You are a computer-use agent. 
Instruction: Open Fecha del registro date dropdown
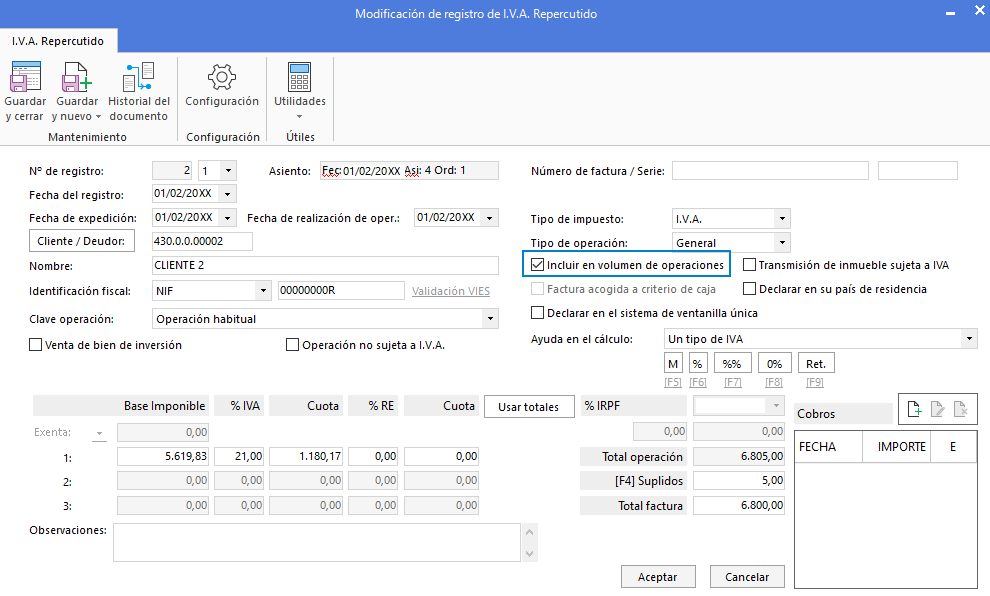(x=228, y=194)
